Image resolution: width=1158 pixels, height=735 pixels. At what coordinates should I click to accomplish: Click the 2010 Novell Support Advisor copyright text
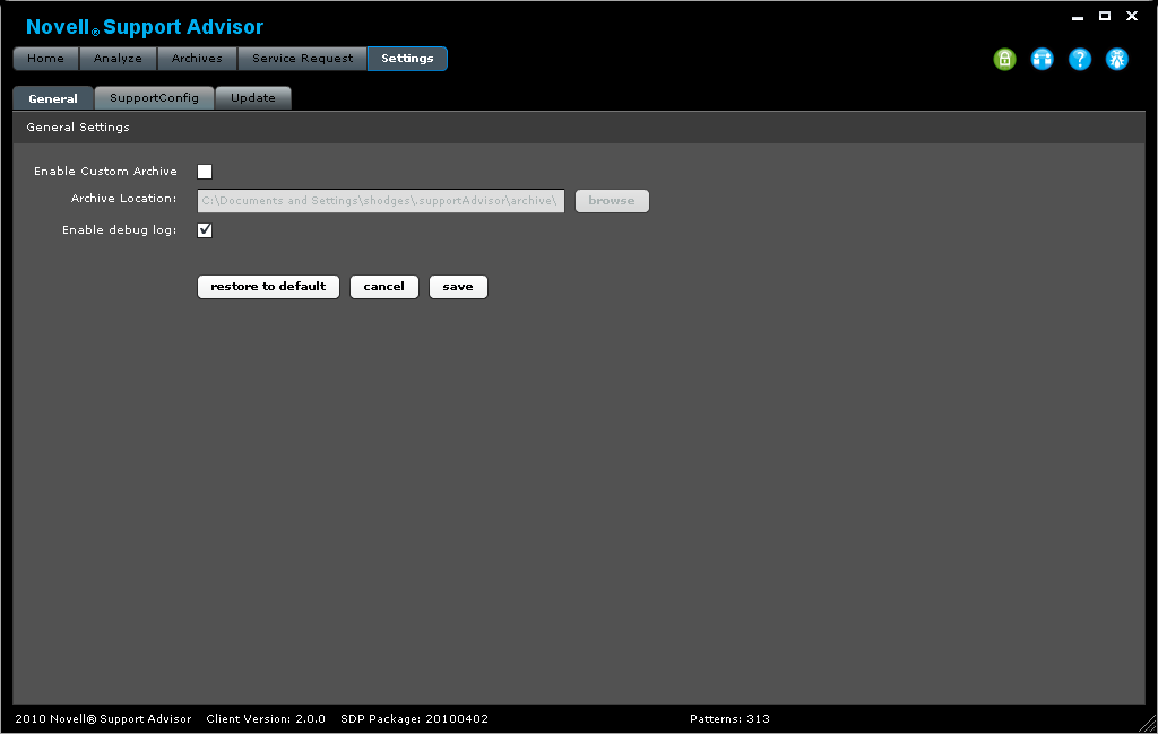(x=103, y=719)
